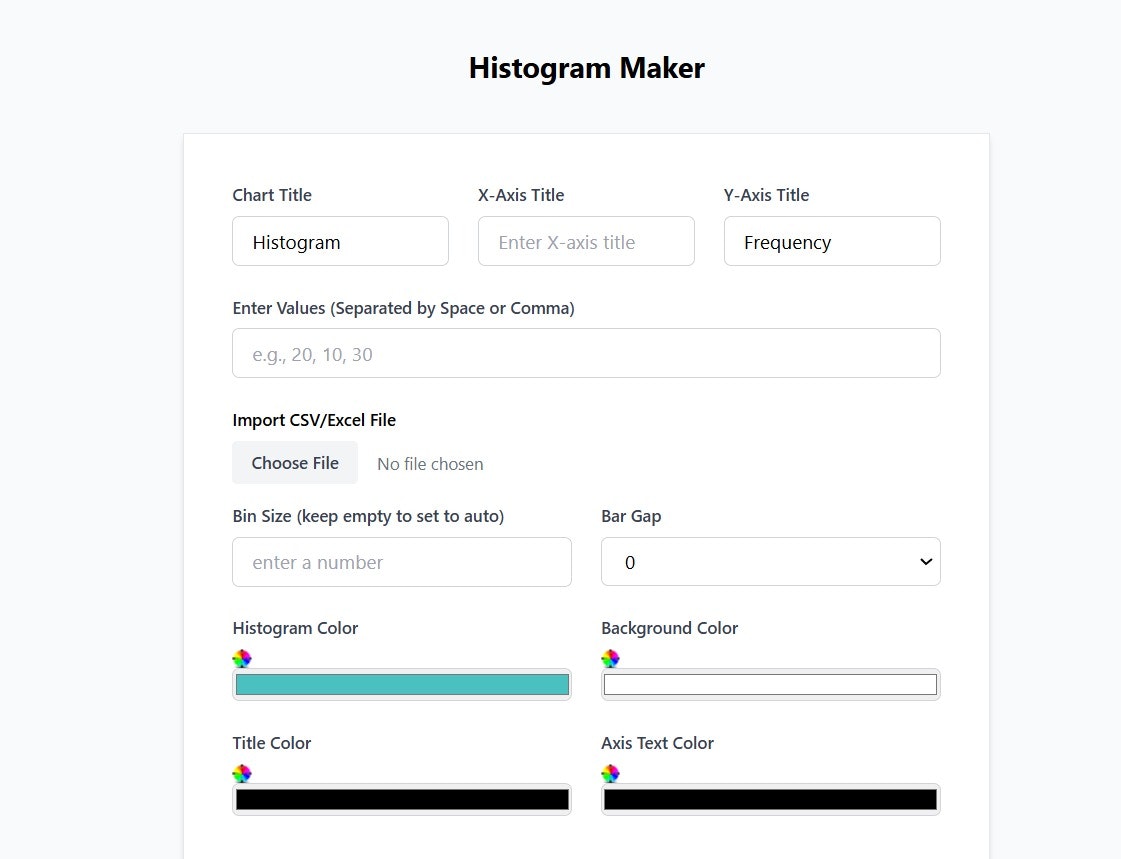The width and height of the screenshot is (1121, 859).
Task: Open the Title Color rainbow picker icon
Action: 241,773
